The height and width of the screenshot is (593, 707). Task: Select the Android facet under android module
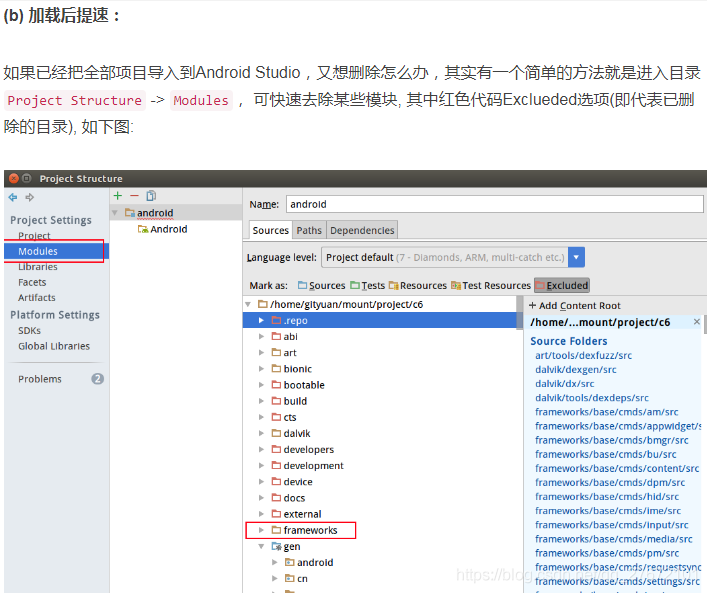168,229
